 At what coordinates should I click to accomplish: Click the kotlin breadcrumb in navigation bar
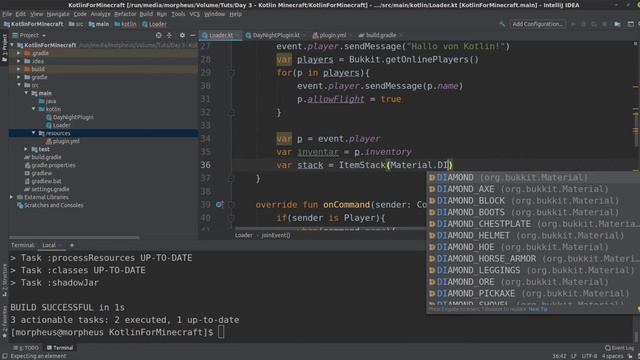126,24
